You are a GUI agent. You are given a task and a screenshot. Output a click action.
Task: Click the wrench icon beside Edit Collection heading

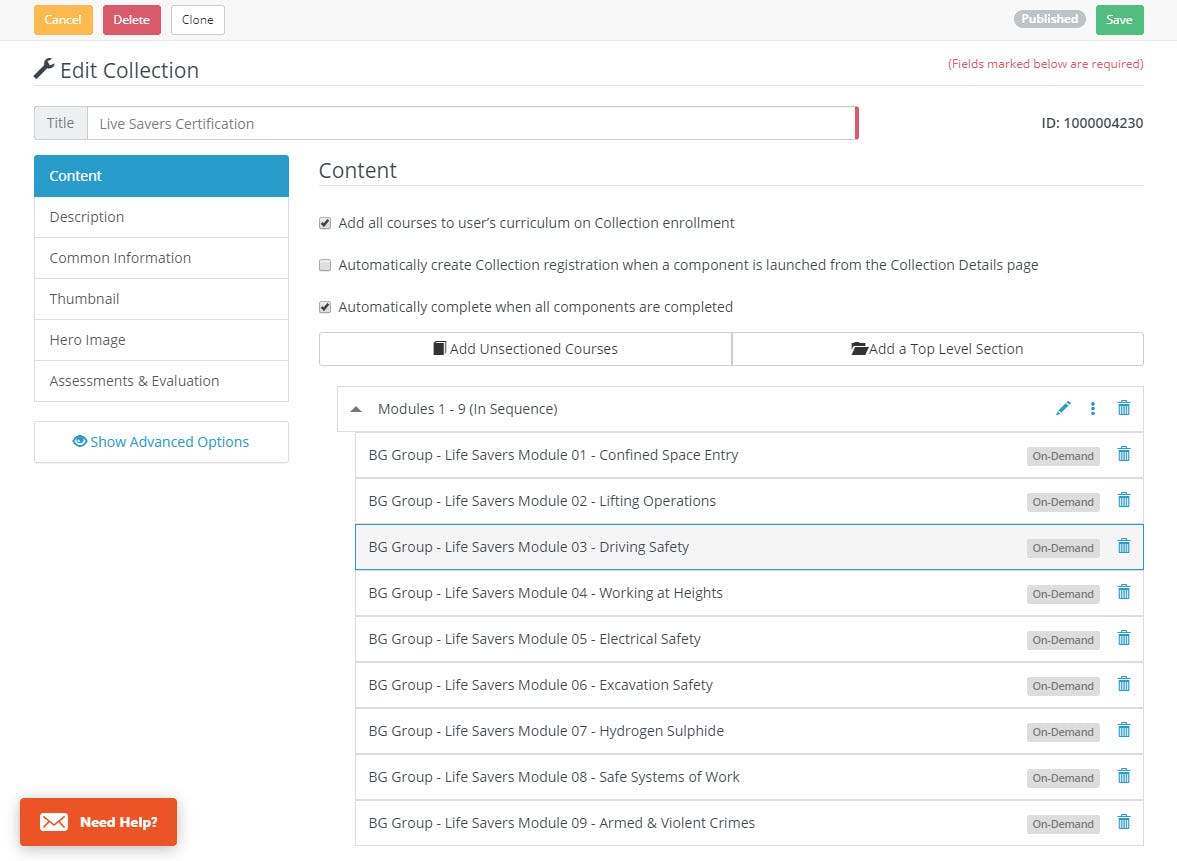point(43,68)
